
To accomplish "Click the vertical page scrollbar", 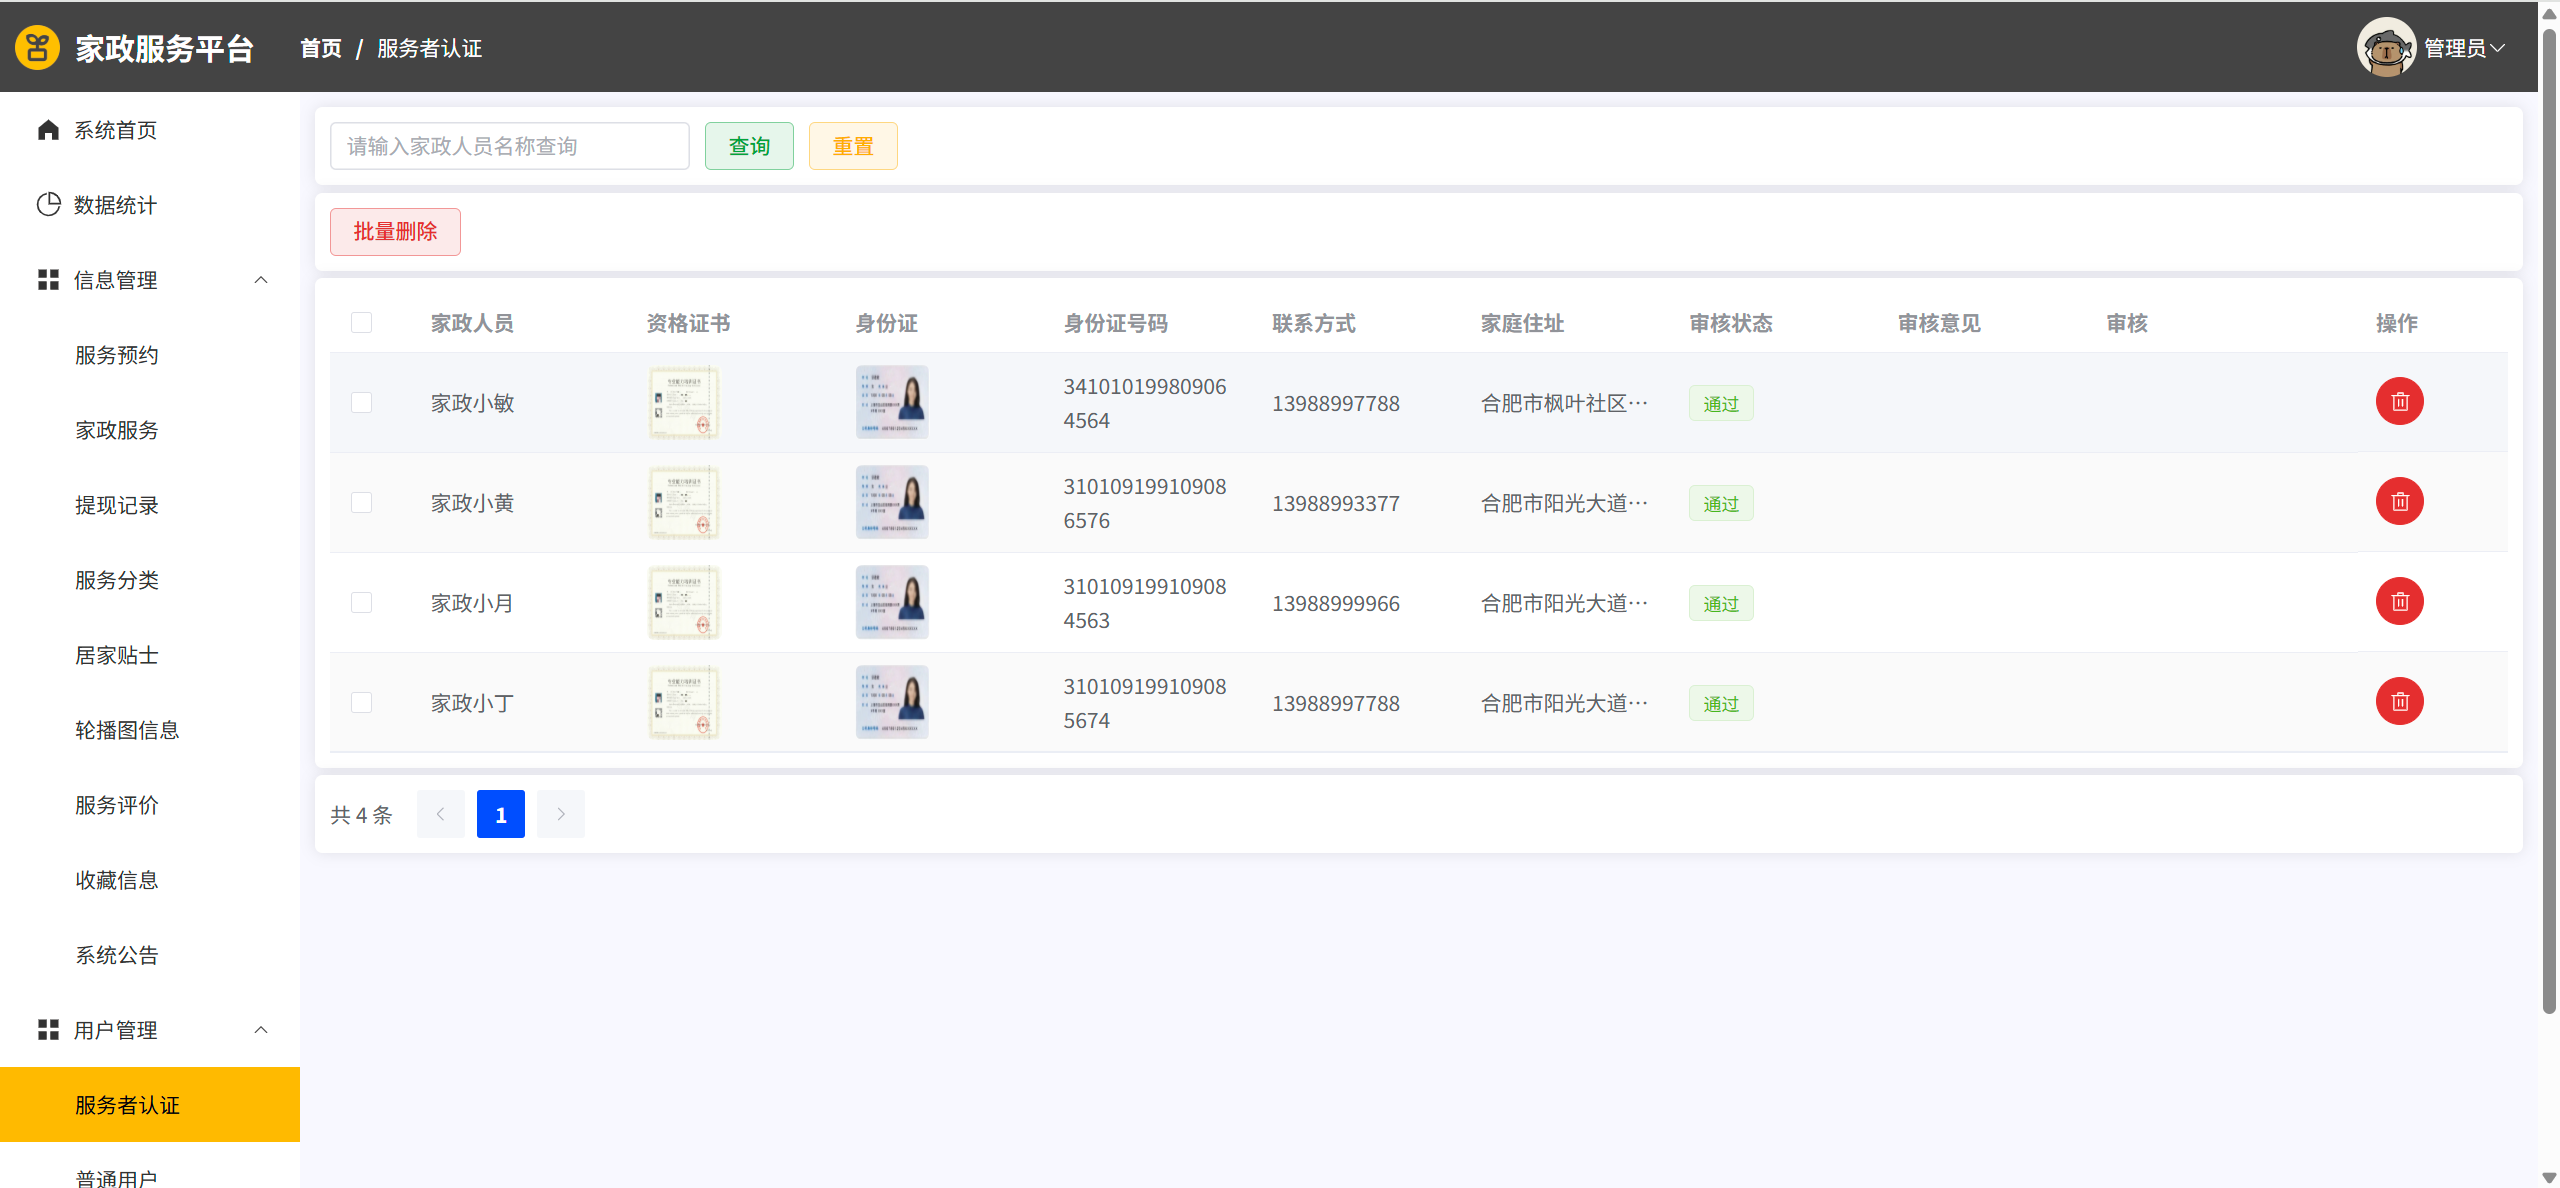I will (x=2549, y=520).
